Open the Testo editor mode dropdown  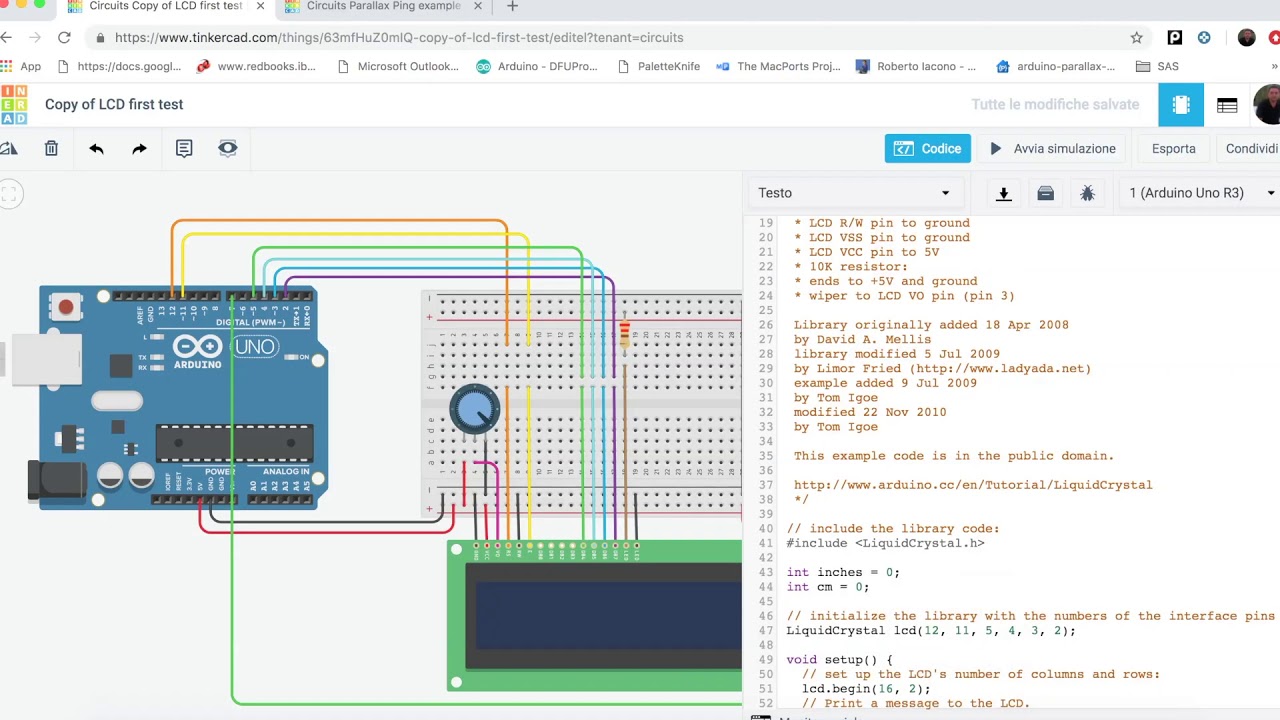pos(855,193)
